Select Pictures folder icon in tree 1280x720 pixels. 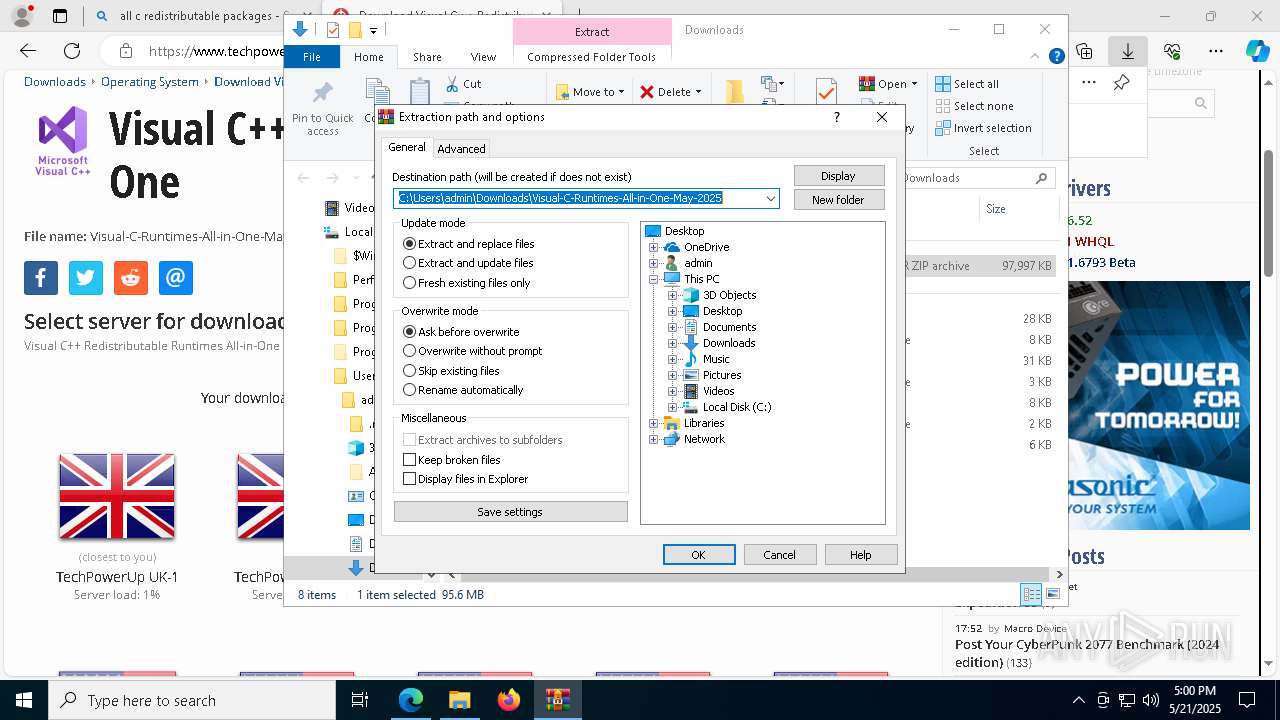click(x=691, y=375)
